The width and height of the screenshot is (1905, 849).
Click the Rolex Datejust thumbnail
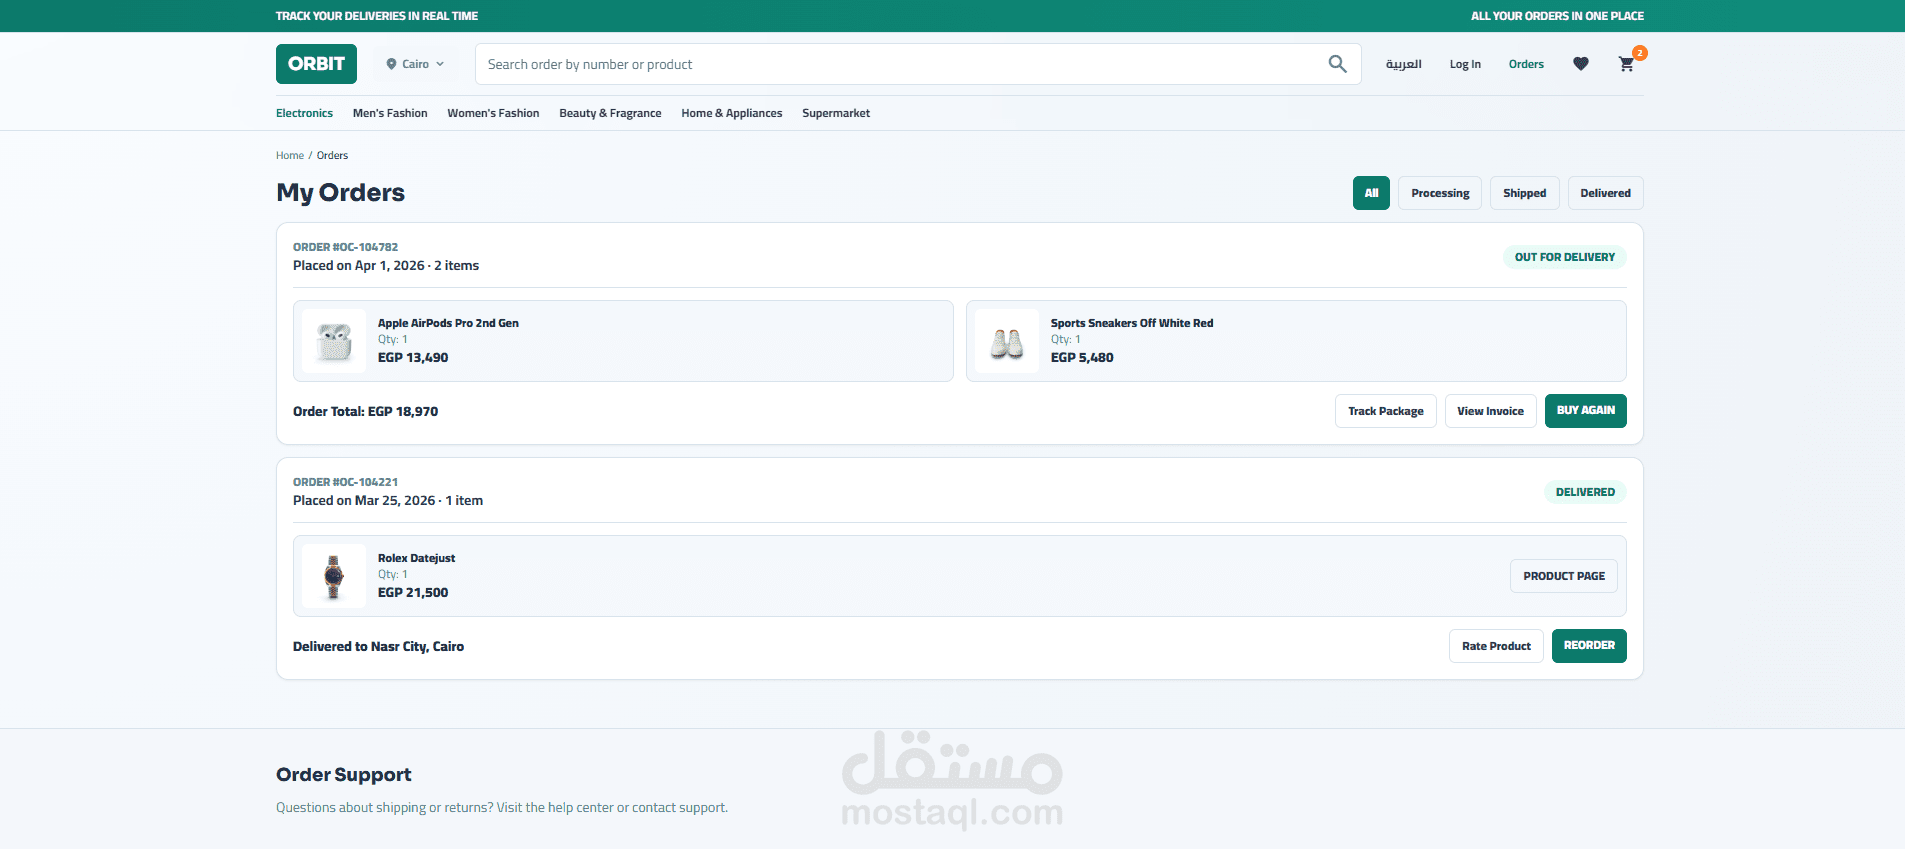pyautogui.click(x=334, y=576)
